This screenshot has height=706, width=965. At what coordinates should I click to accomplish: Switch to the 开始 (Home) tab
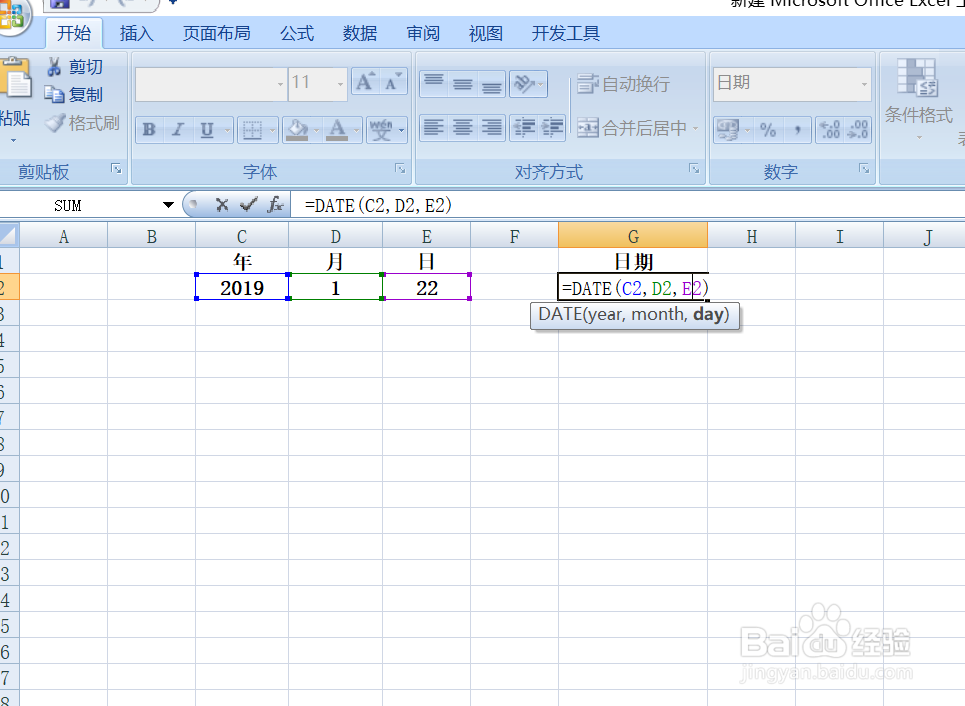(74, 33)
